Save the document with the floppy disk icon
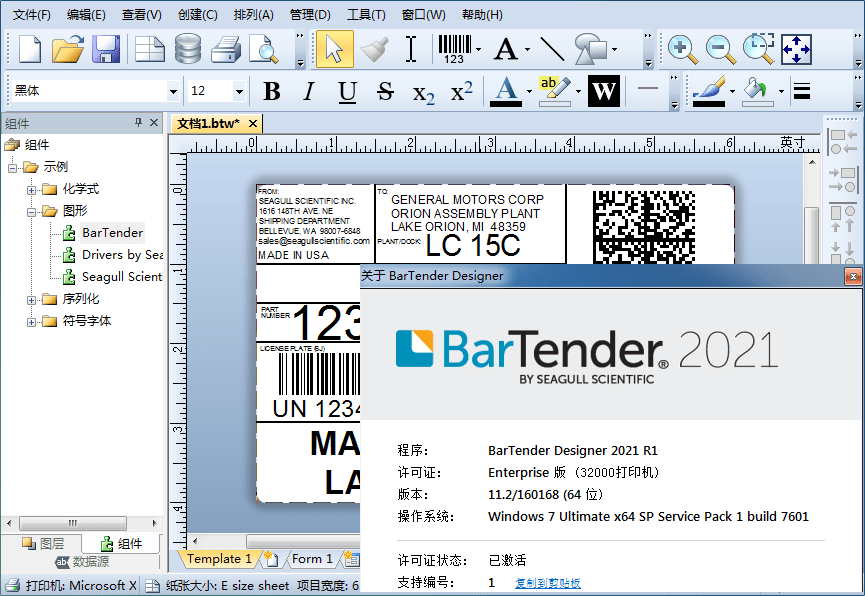The image size is (865, 596). click(x=105, y=49)
